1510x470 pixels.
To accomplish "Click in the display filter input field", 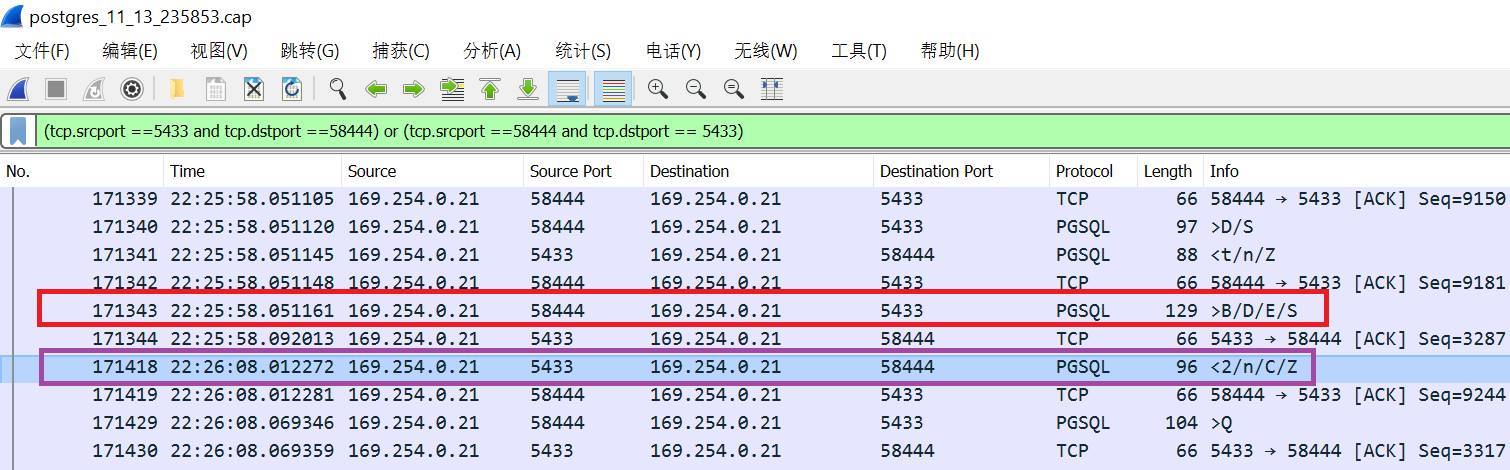I will 900,131.
